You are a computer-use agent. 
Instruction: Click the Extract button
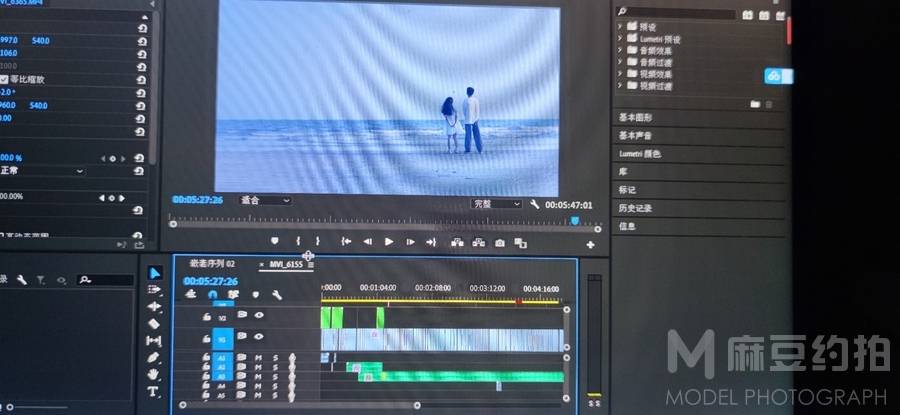point(478,243)
